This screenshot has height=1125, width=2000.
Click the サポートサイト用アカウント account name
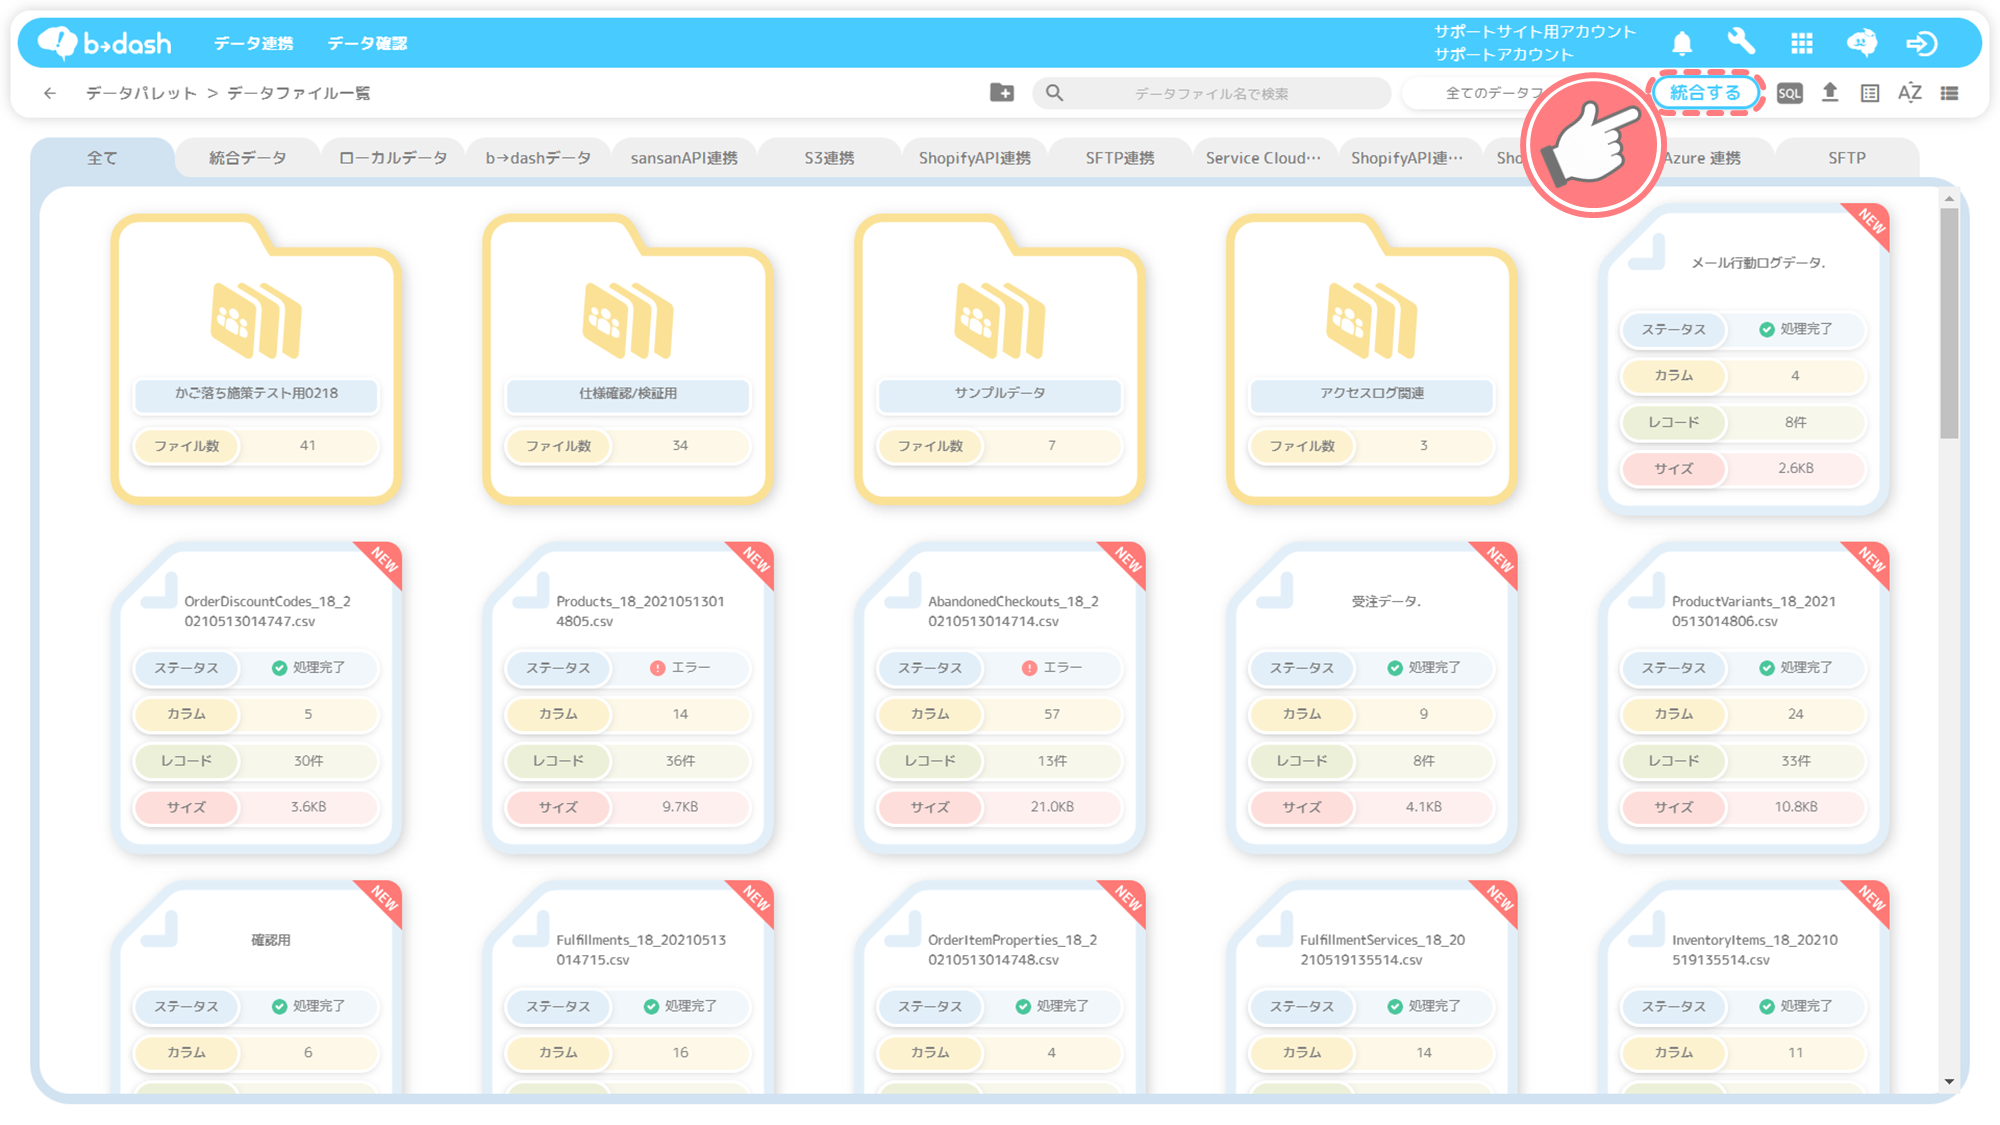[1535, 31]
